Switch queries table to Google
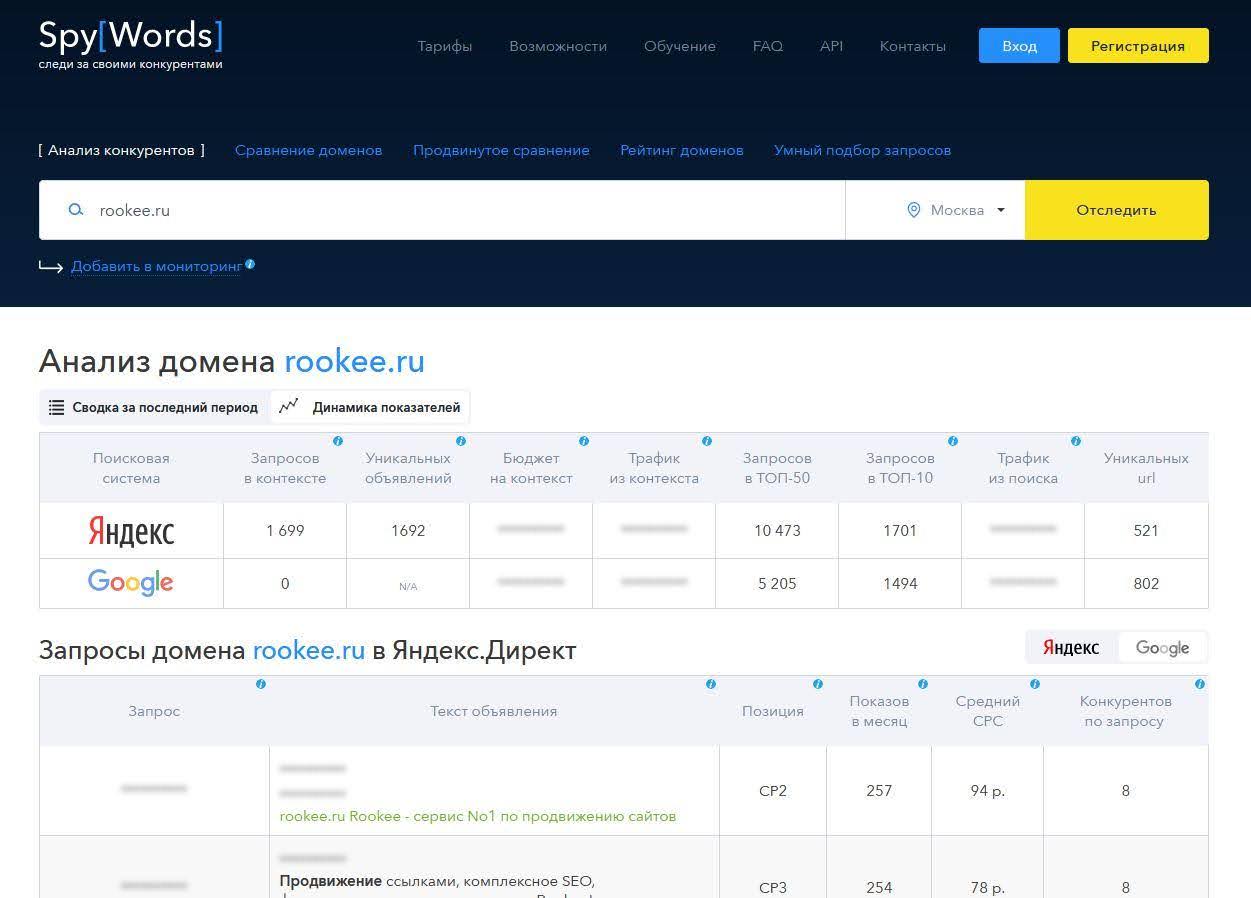This screenshot has width=1251, height=898. [x=1162, y=648]
